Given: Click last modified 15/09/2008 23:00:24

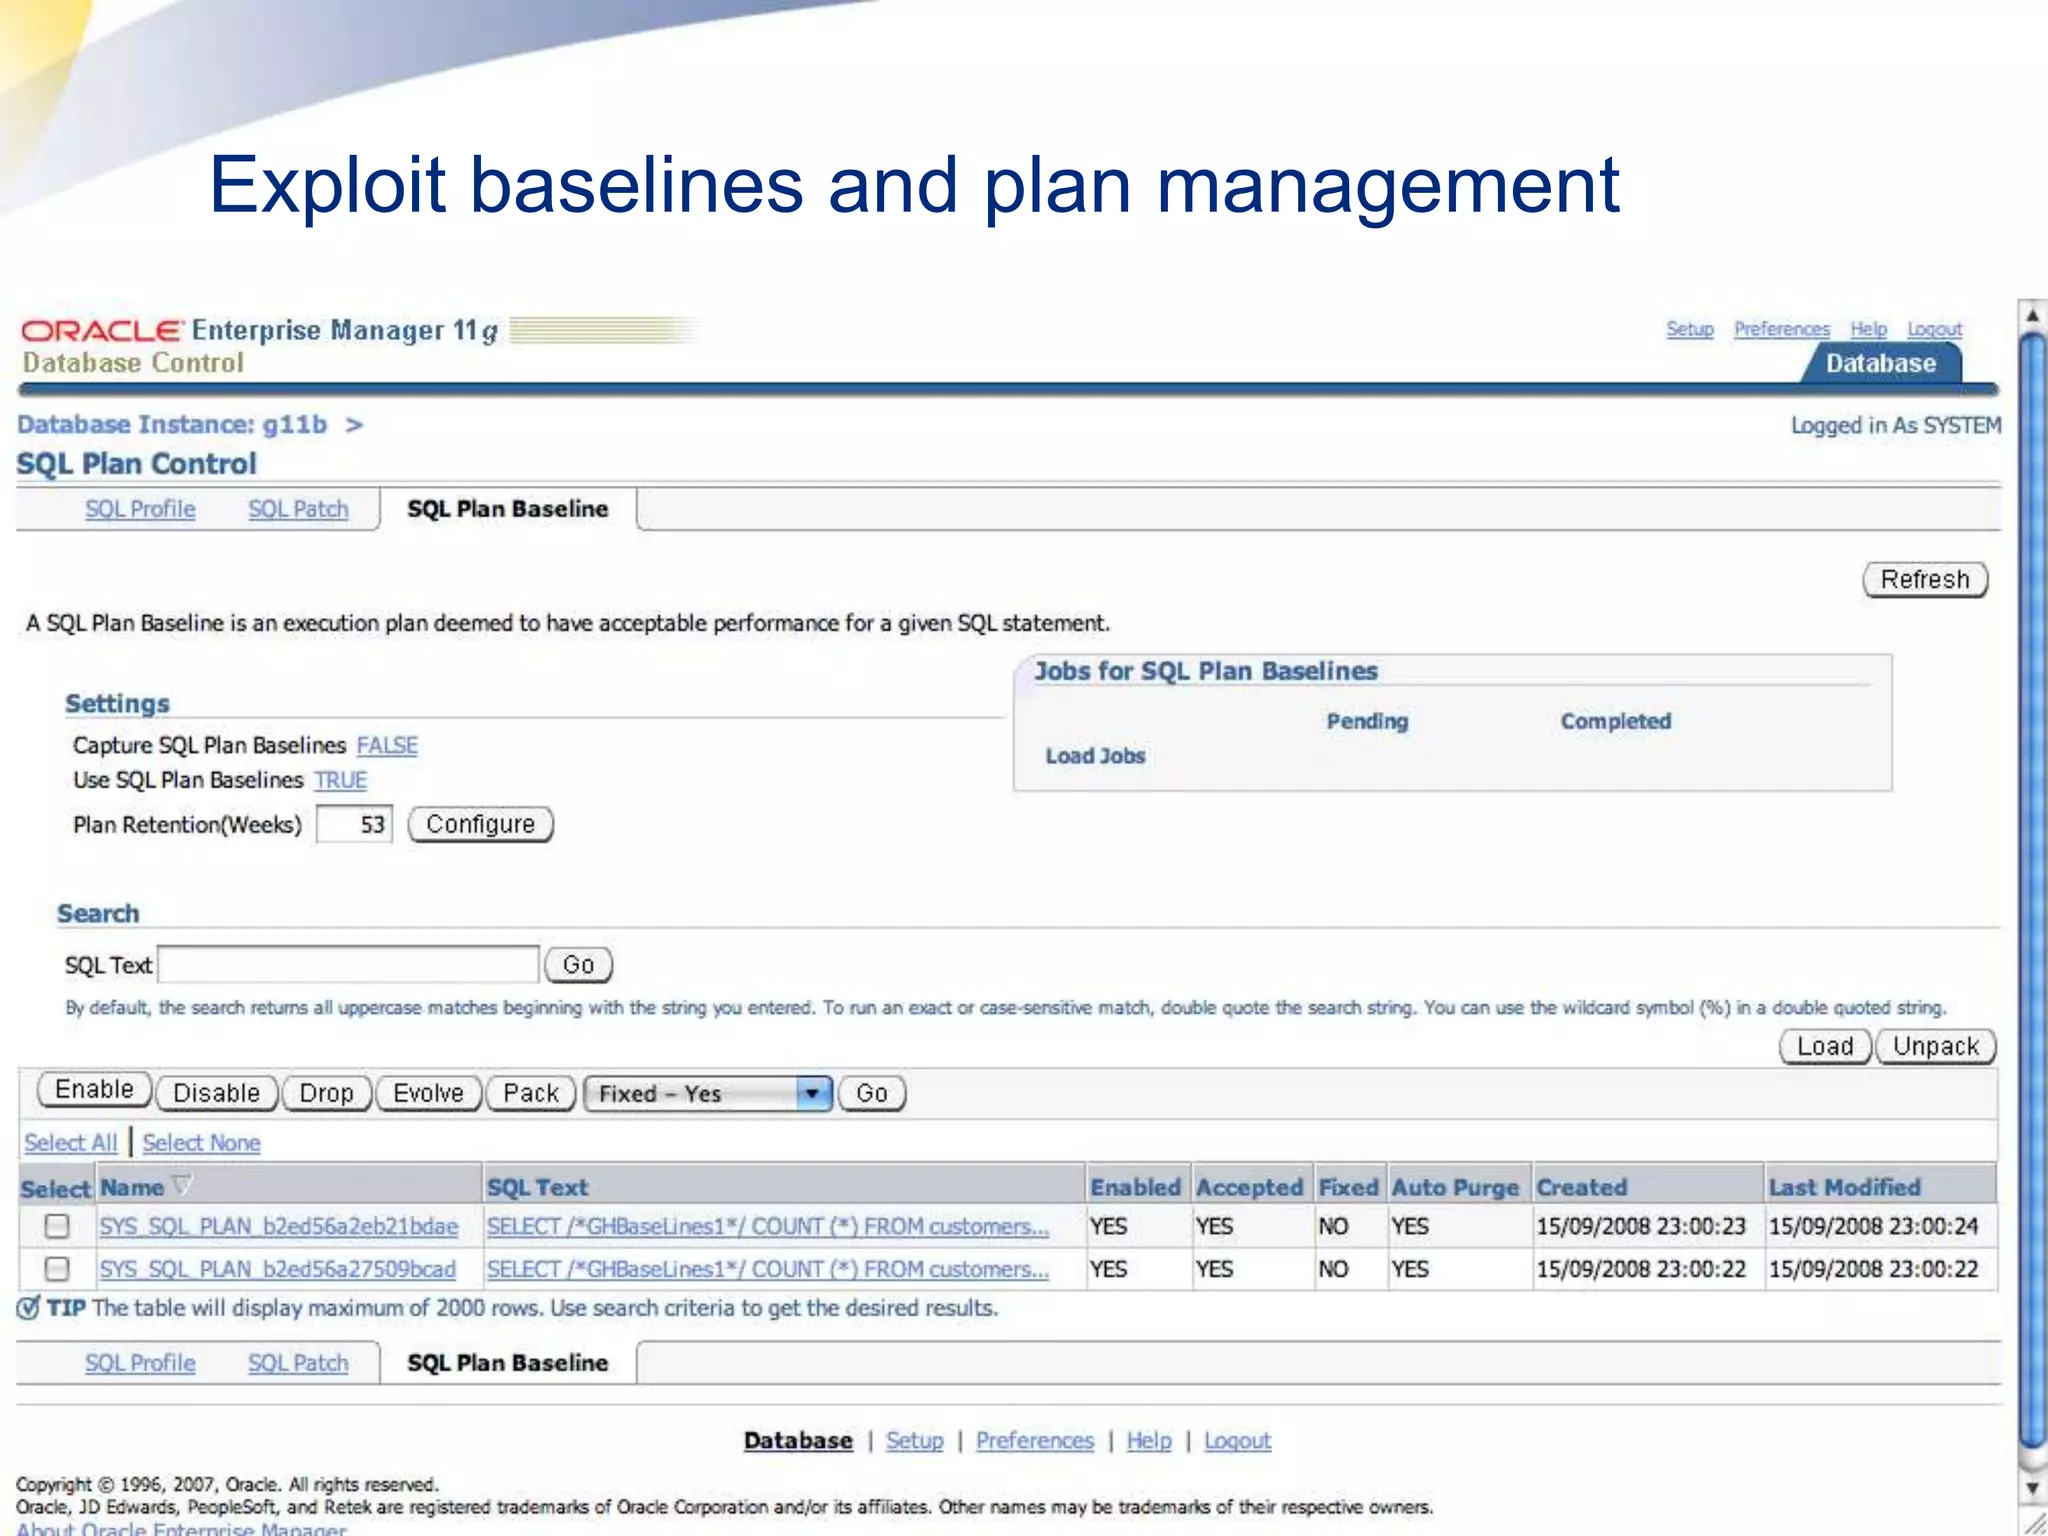Looking at the screenshot, I should 1873,1226.
